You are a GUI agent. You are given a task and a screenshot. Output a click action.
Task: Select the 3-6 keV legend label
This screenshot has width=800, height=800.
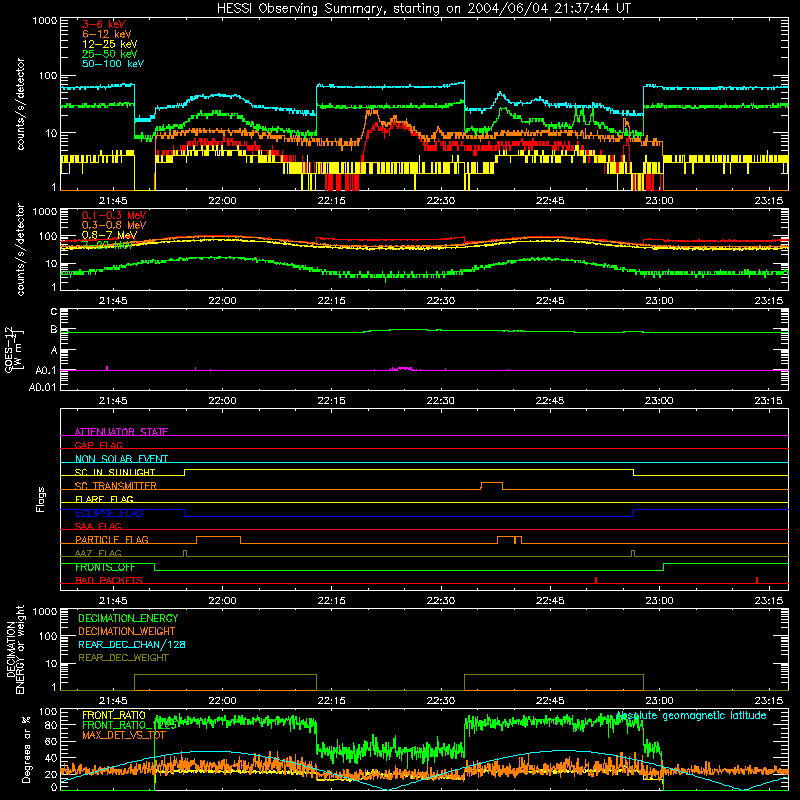[104, 24]
